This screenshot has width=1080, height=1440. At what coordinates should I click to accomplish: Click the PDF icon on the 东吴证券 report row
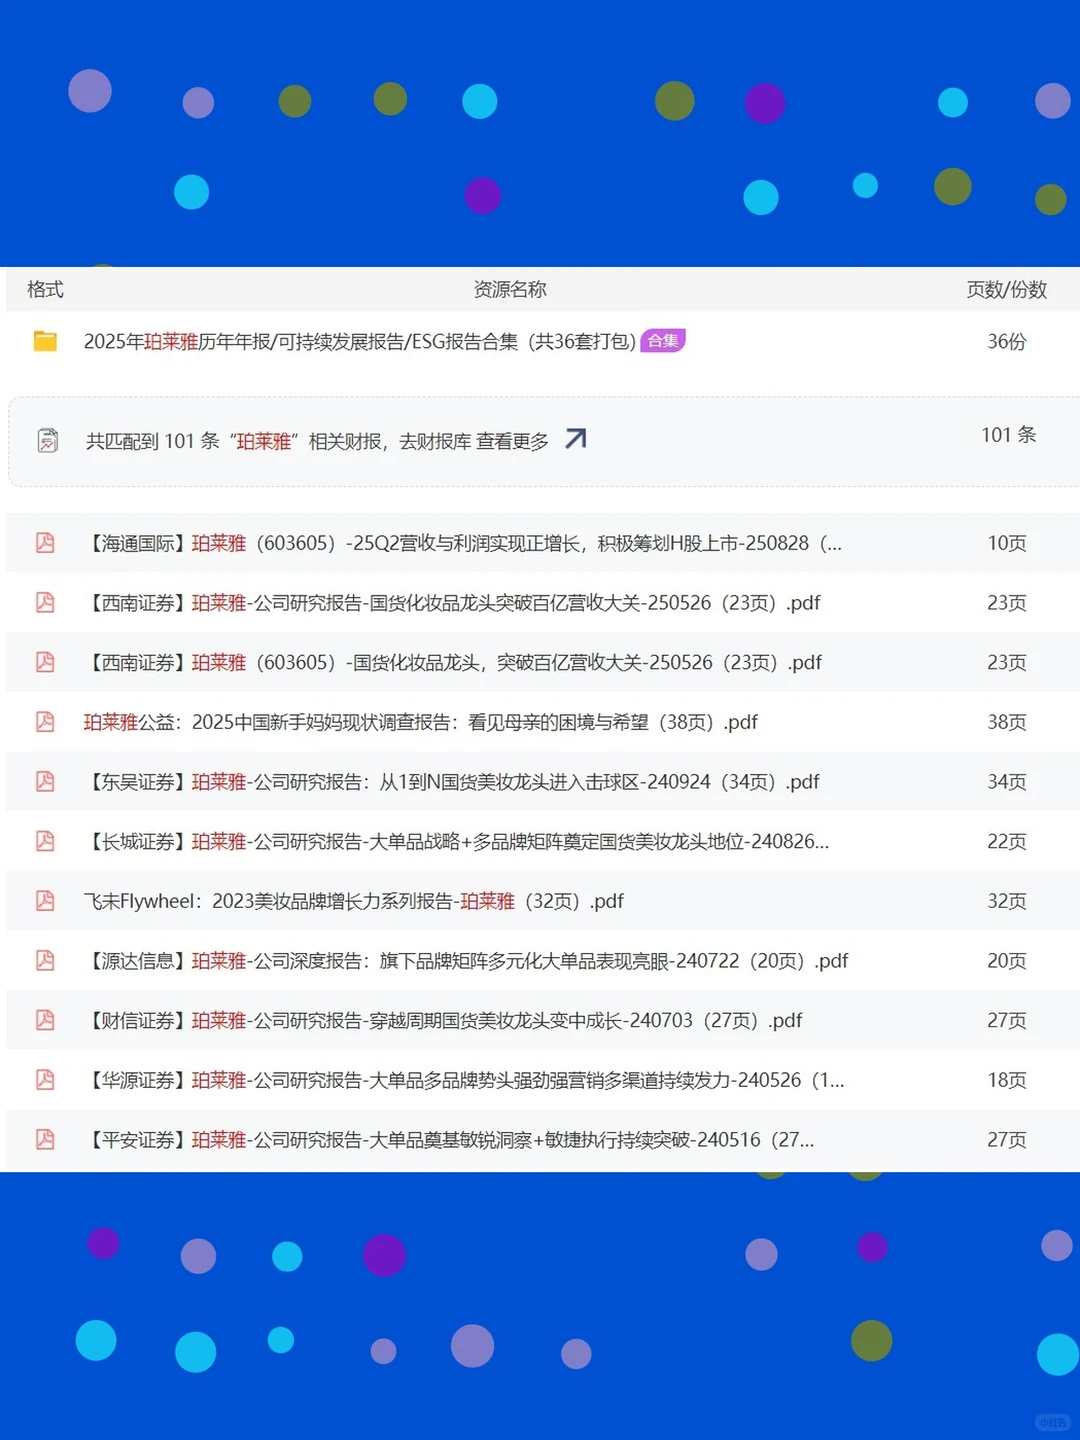(x=44, y=781)
